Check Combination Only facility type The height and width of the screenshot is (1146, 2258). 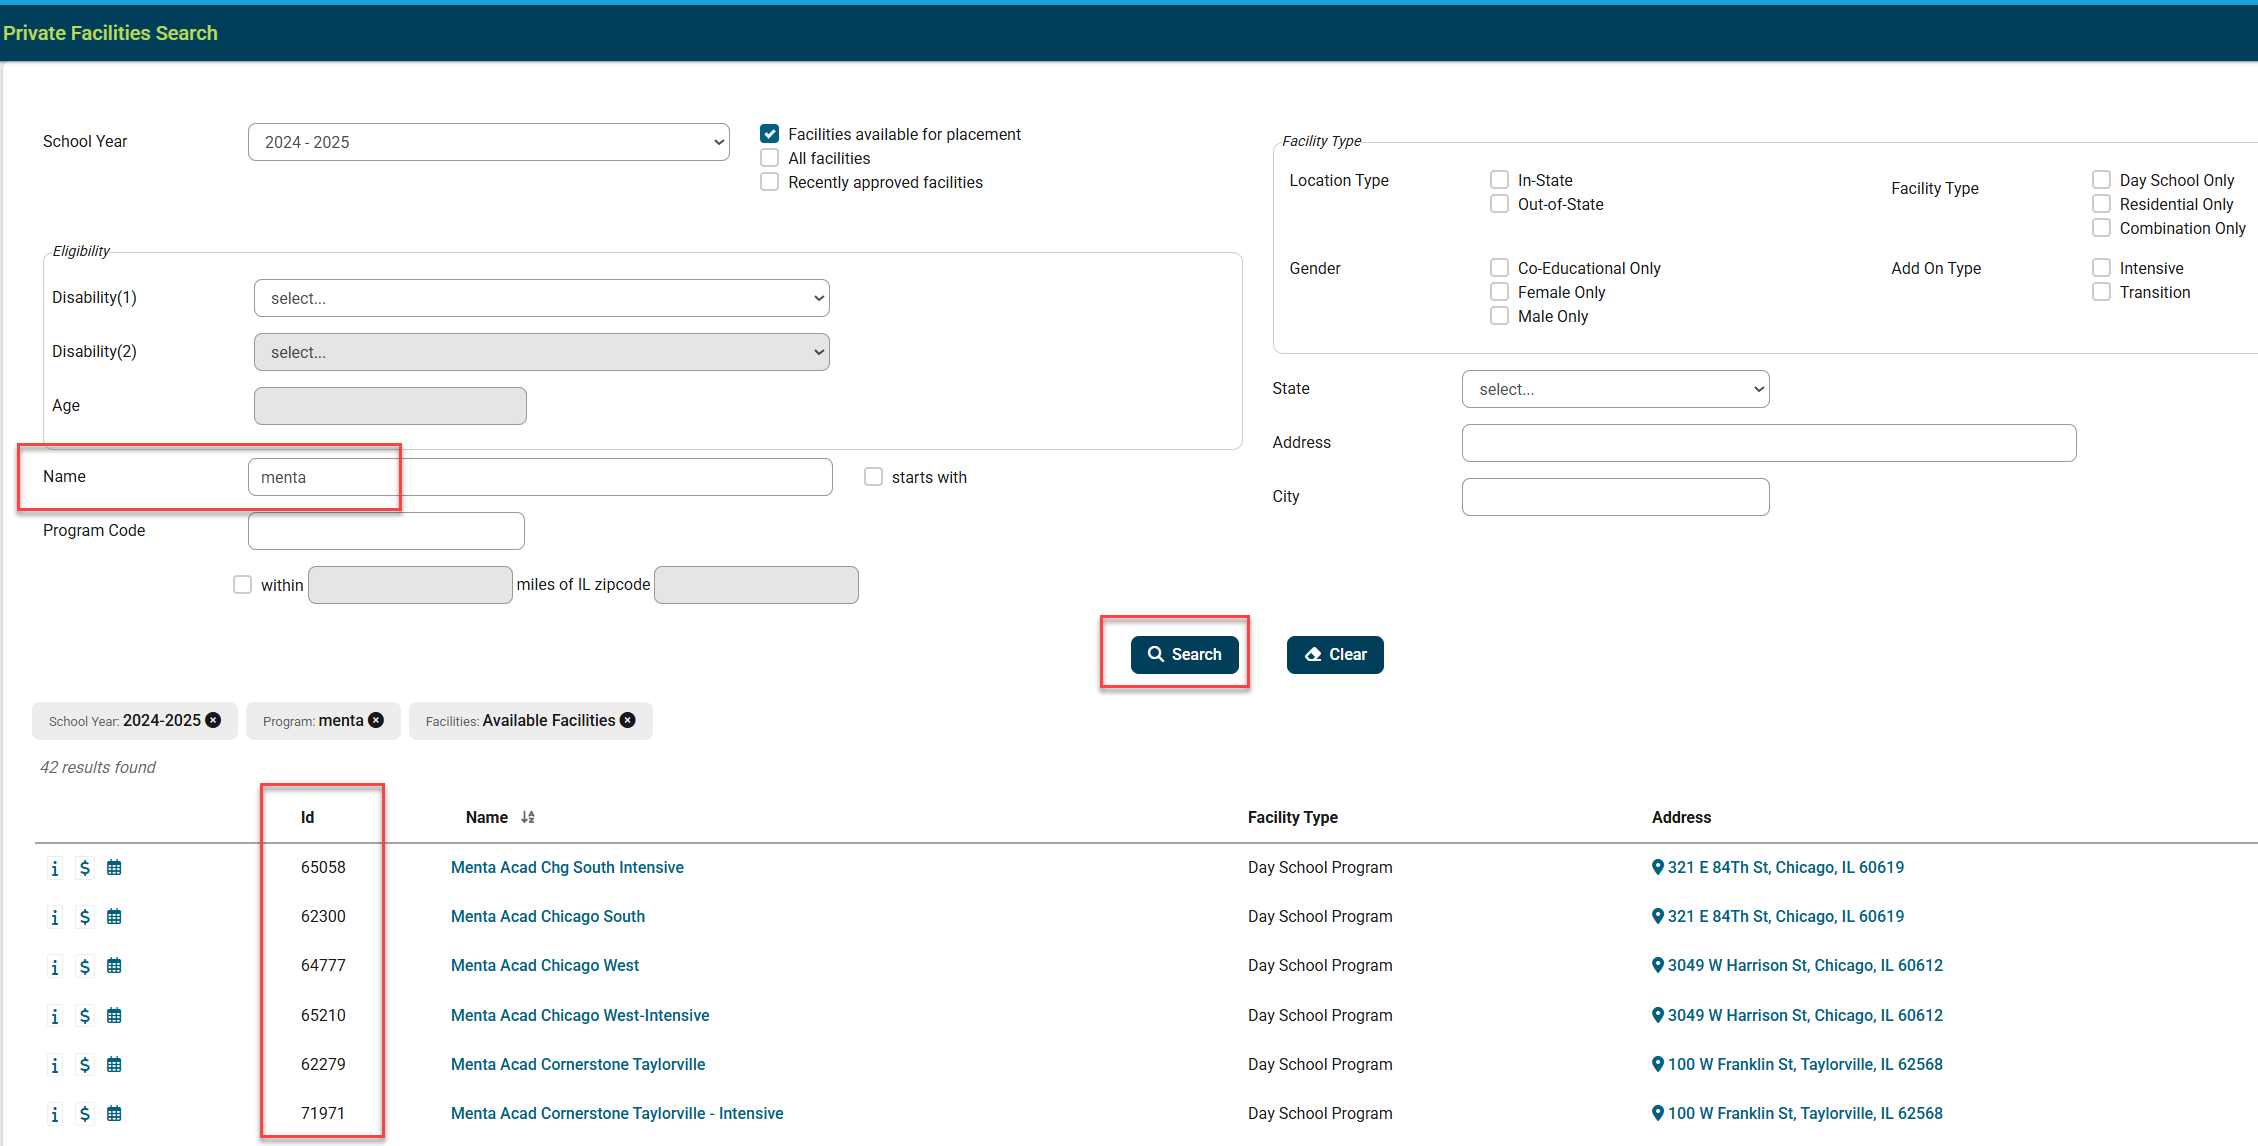pyautogui.click(x=2102, y=228)
